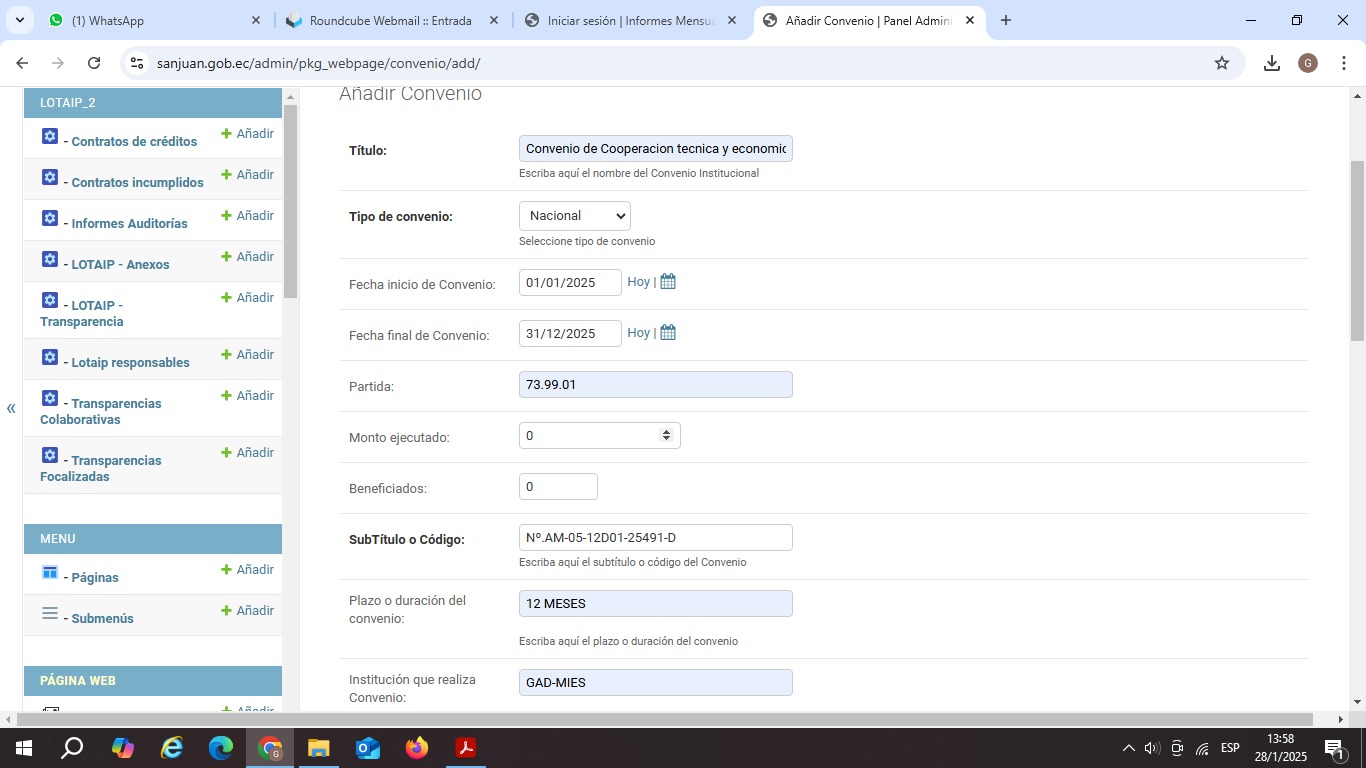Viewport: 1366px width, 768px height.
Task: Expand the Tipo de convenio dropdown
Action: pyautogui.click(x=575, y=216)
